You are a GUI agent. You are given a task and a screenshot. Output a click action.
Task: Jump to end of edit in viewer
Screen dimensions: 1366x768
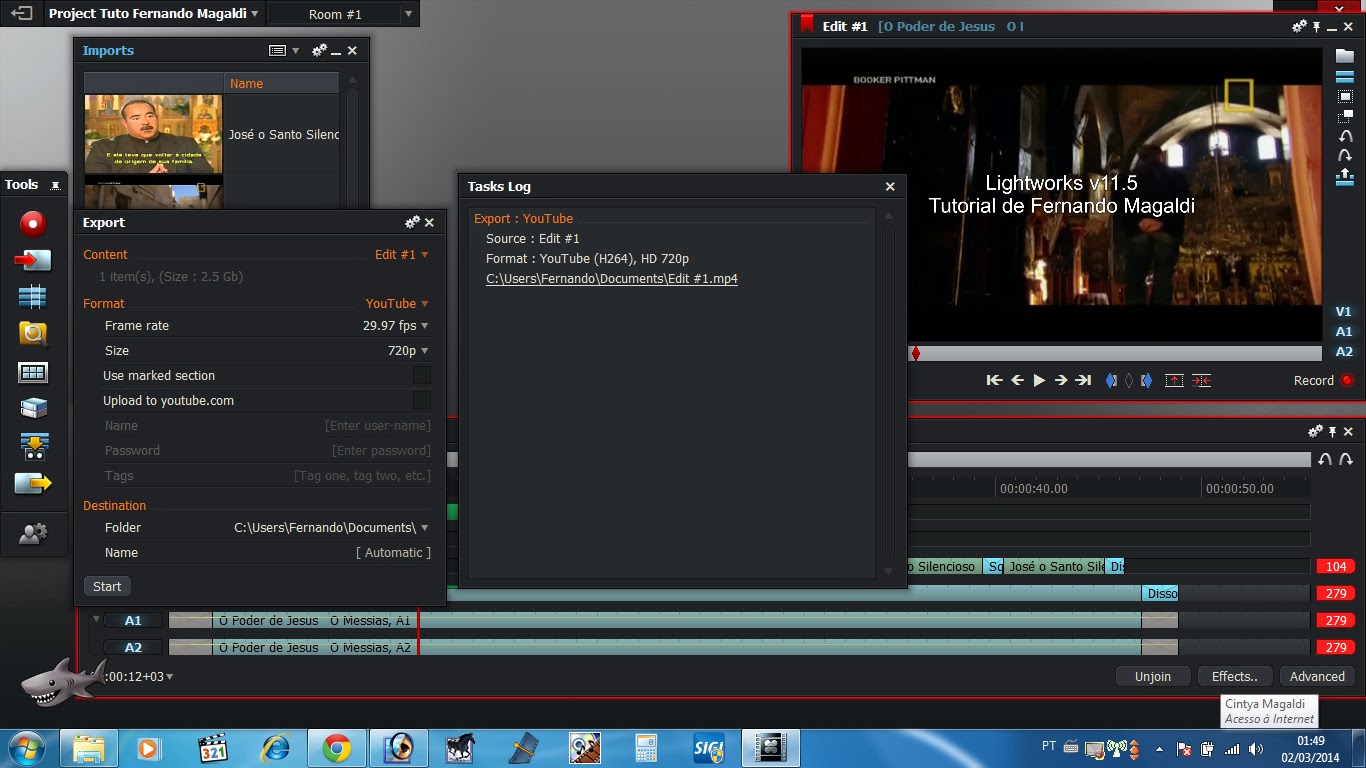pos(1083,380)
